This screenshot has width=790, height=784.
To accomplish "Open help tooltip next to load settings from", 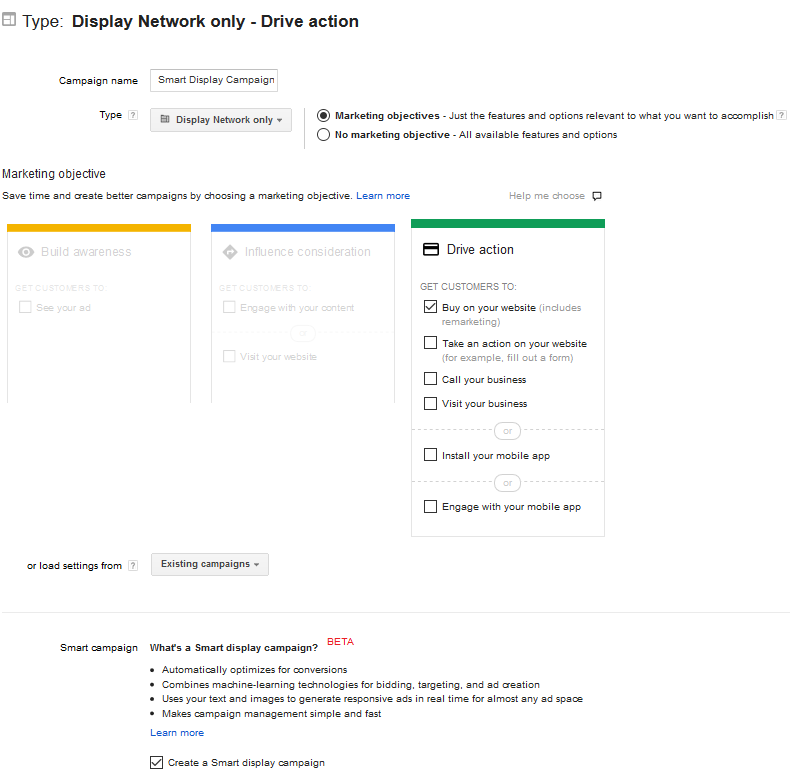I will (133, 565).
